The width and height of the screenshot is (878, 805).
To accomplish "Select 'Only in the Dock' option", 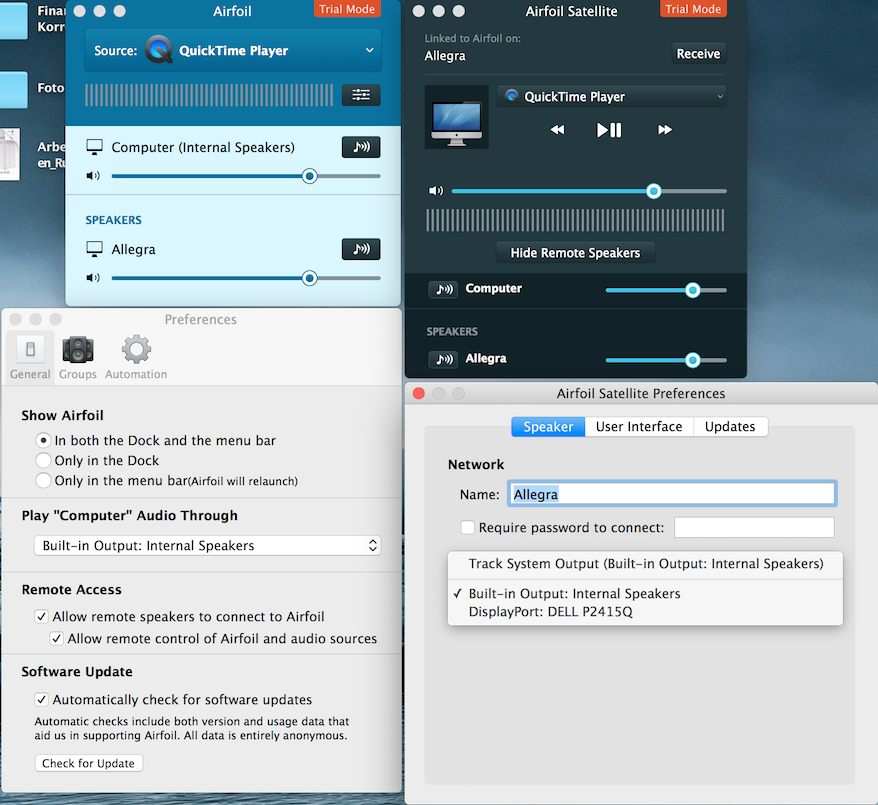I will coord(43,460).
